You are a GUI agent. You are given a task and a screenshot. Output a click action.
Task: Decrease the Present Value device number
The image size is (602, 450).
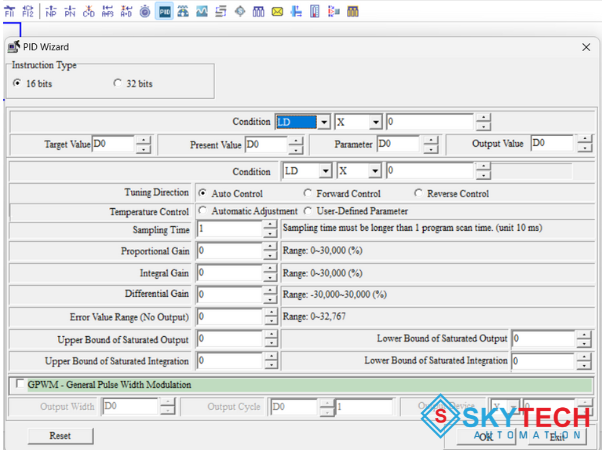click(x=296, y=149)
